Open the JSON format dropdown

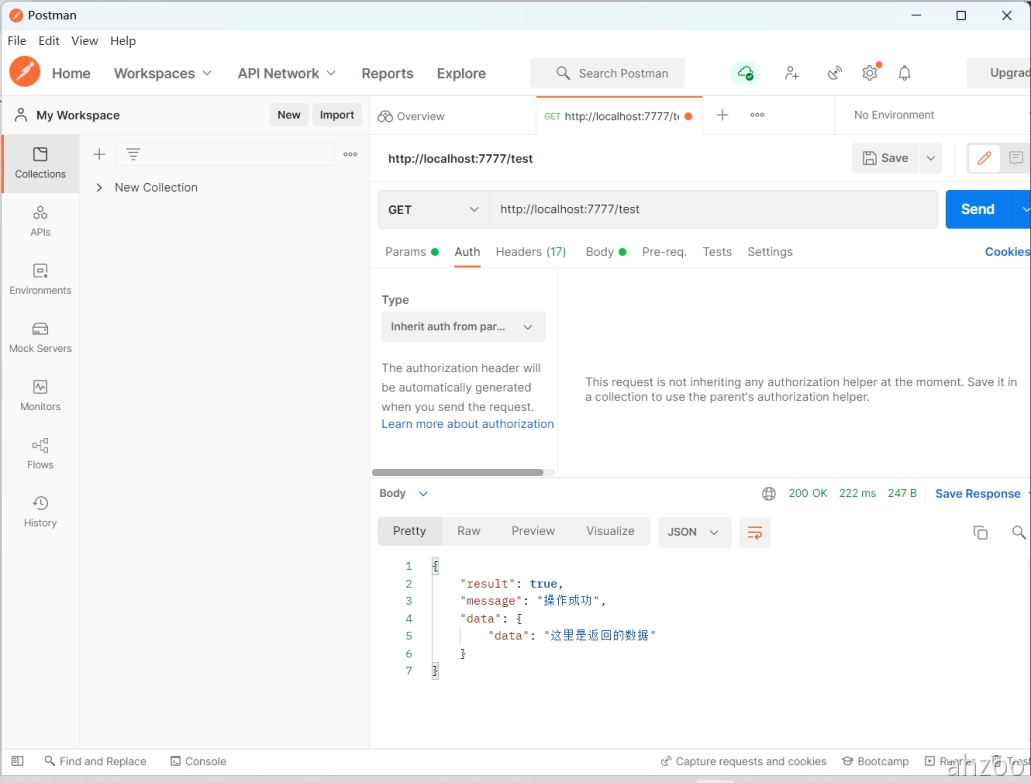click(694, 532)
